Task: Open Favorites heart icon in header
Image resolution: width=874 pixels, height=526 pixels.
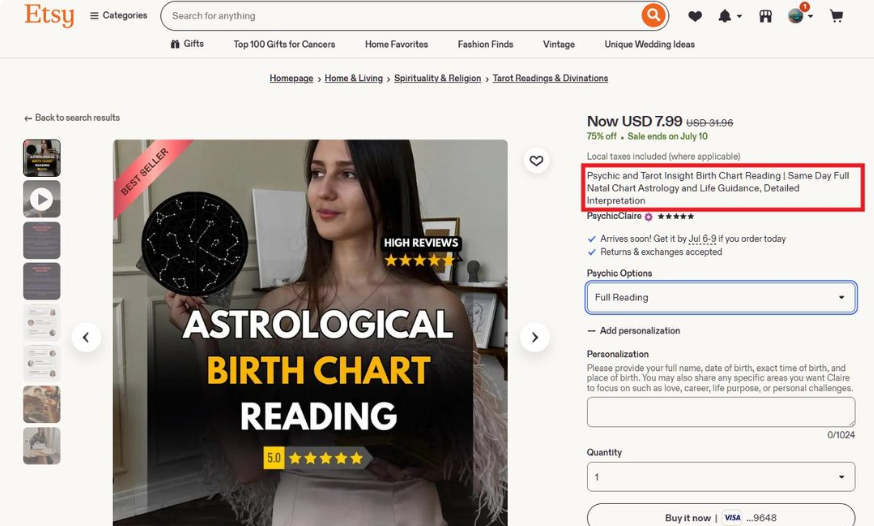Action: point(695,16)
